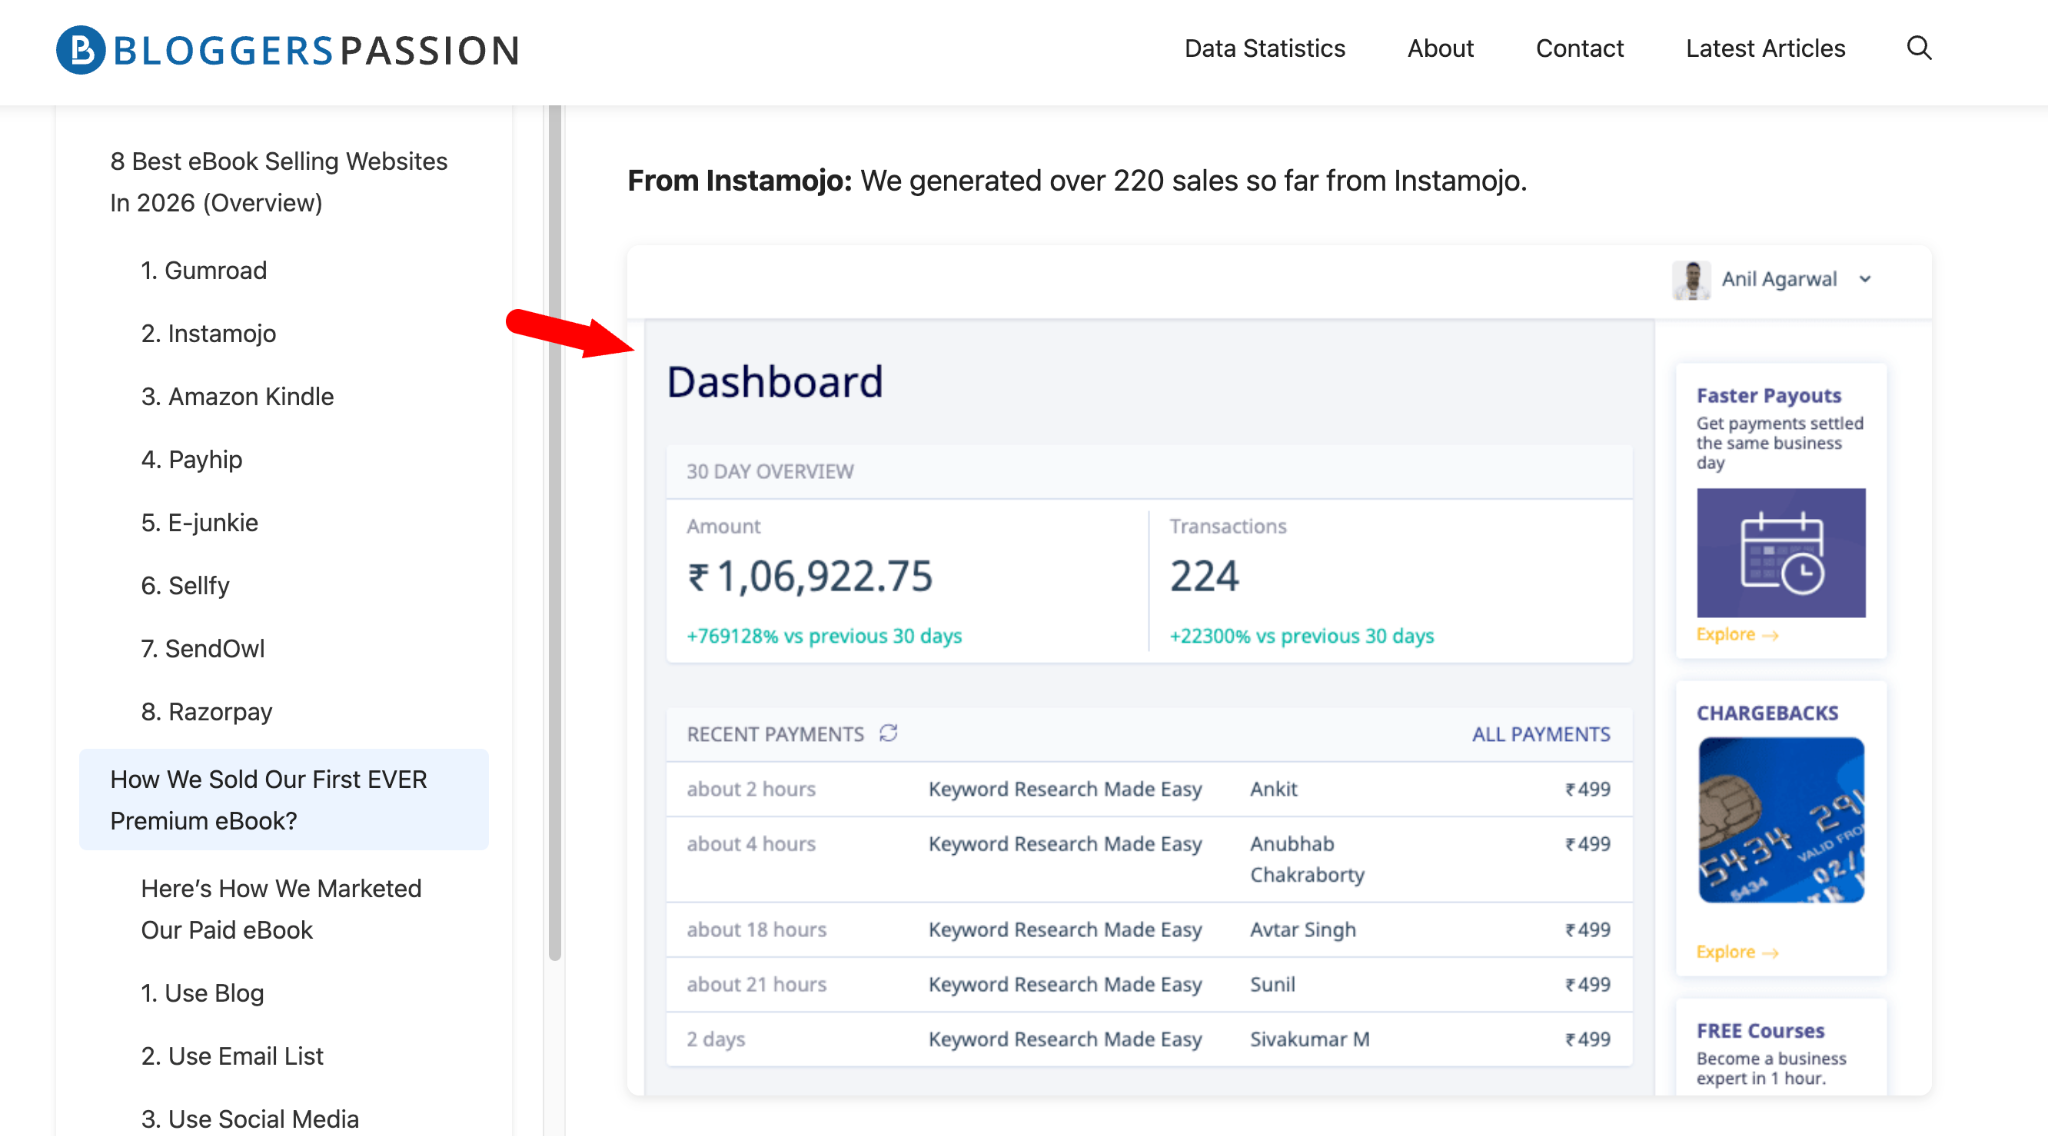Jump to the Razorpay section
Viewport: 2048px width, 1136px height.
pos(206,711)
